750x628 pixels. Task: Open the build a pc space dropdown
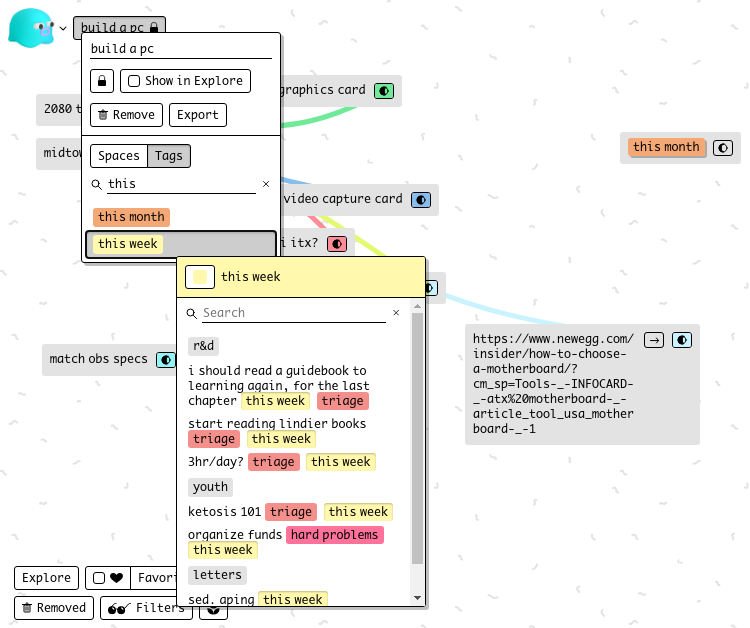[x=119, y=28]
